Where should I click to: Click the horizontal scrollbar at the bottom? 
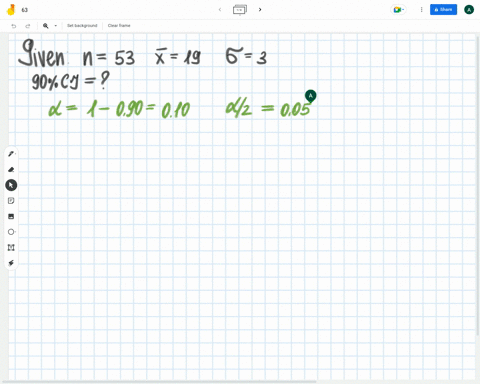tap(159, 382)
